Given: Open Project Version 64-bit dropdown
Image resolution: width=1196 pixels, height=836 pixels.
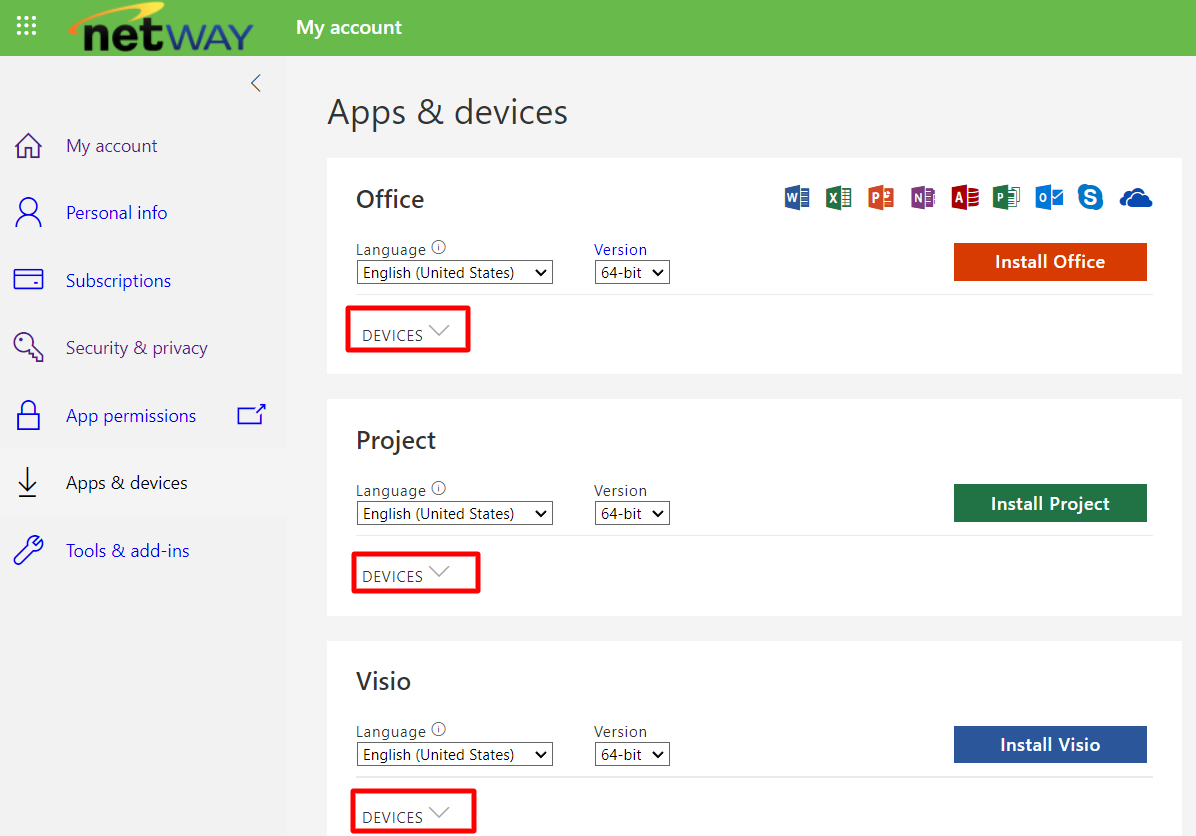Looking at the screenshot, I should tap(632, 513).
